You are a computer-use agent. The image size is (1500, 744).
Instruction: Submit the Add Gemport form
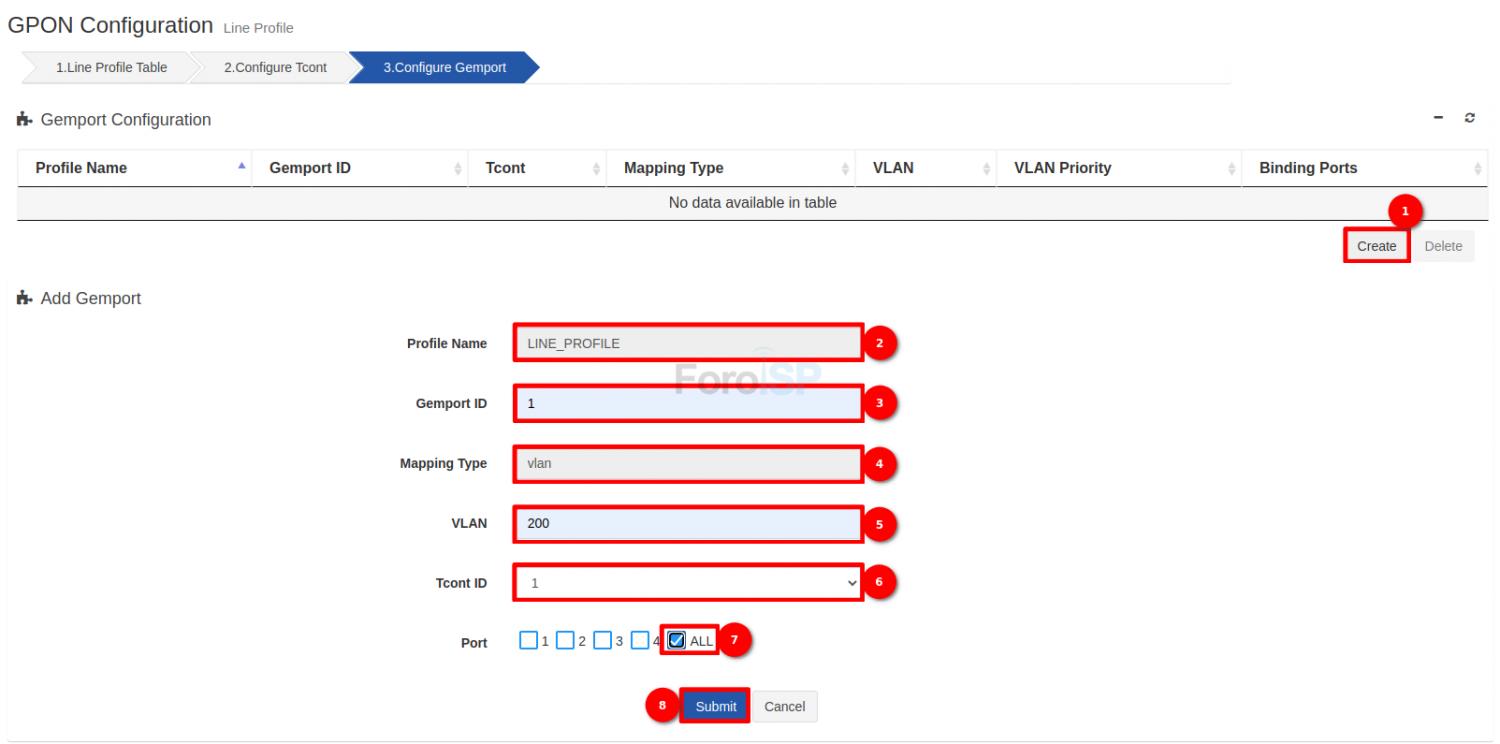715,706
